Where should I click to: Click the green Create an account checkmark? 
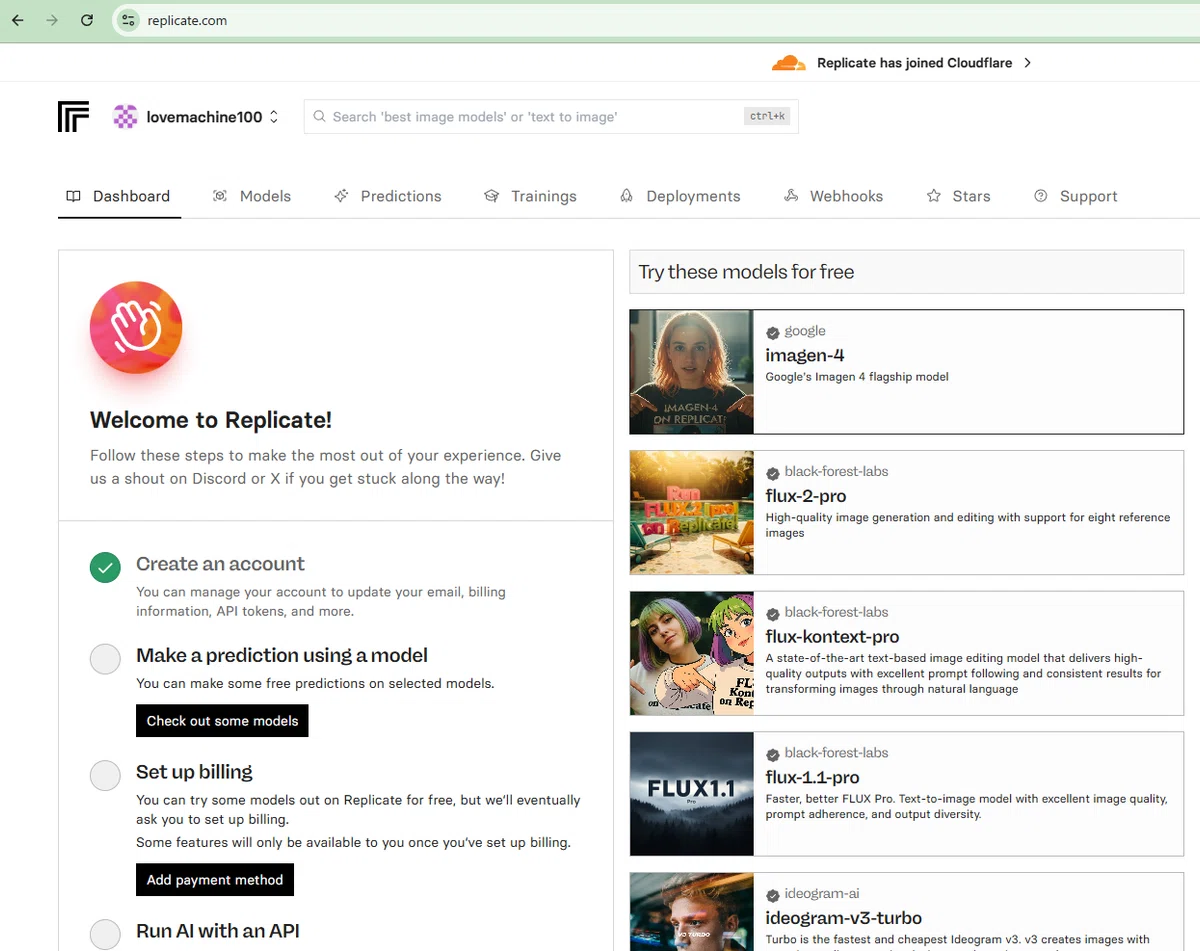pos(105,567)
